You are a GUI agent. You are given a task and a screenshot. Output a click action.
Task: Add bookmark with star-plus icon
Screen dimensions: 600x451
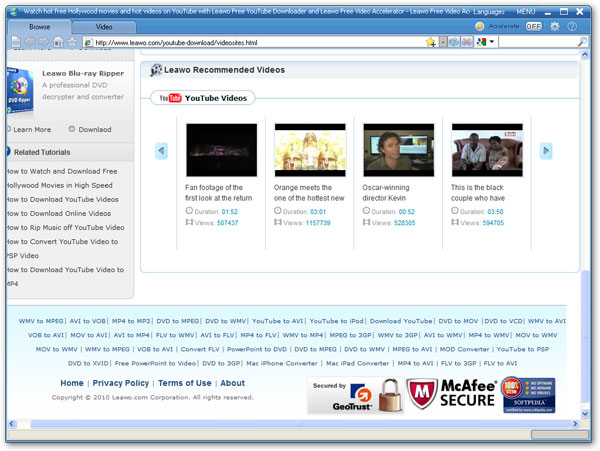pyautogui.click(x=431, y=42)
